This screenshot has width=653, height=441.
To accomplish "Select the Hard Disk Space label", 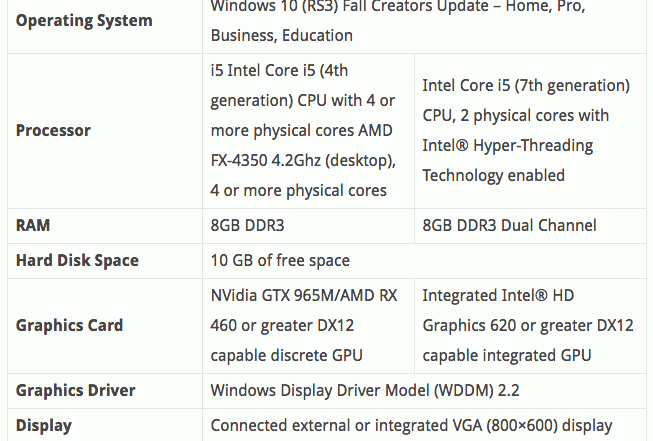I will pyautogui.click(x=77, y=260).
